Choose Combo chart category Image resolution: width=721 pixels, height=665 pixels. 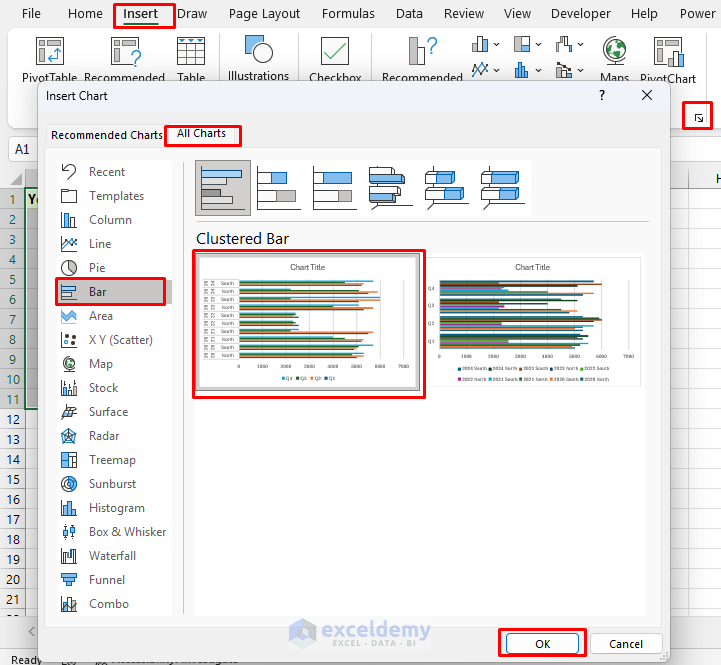(x=114, y=604)
